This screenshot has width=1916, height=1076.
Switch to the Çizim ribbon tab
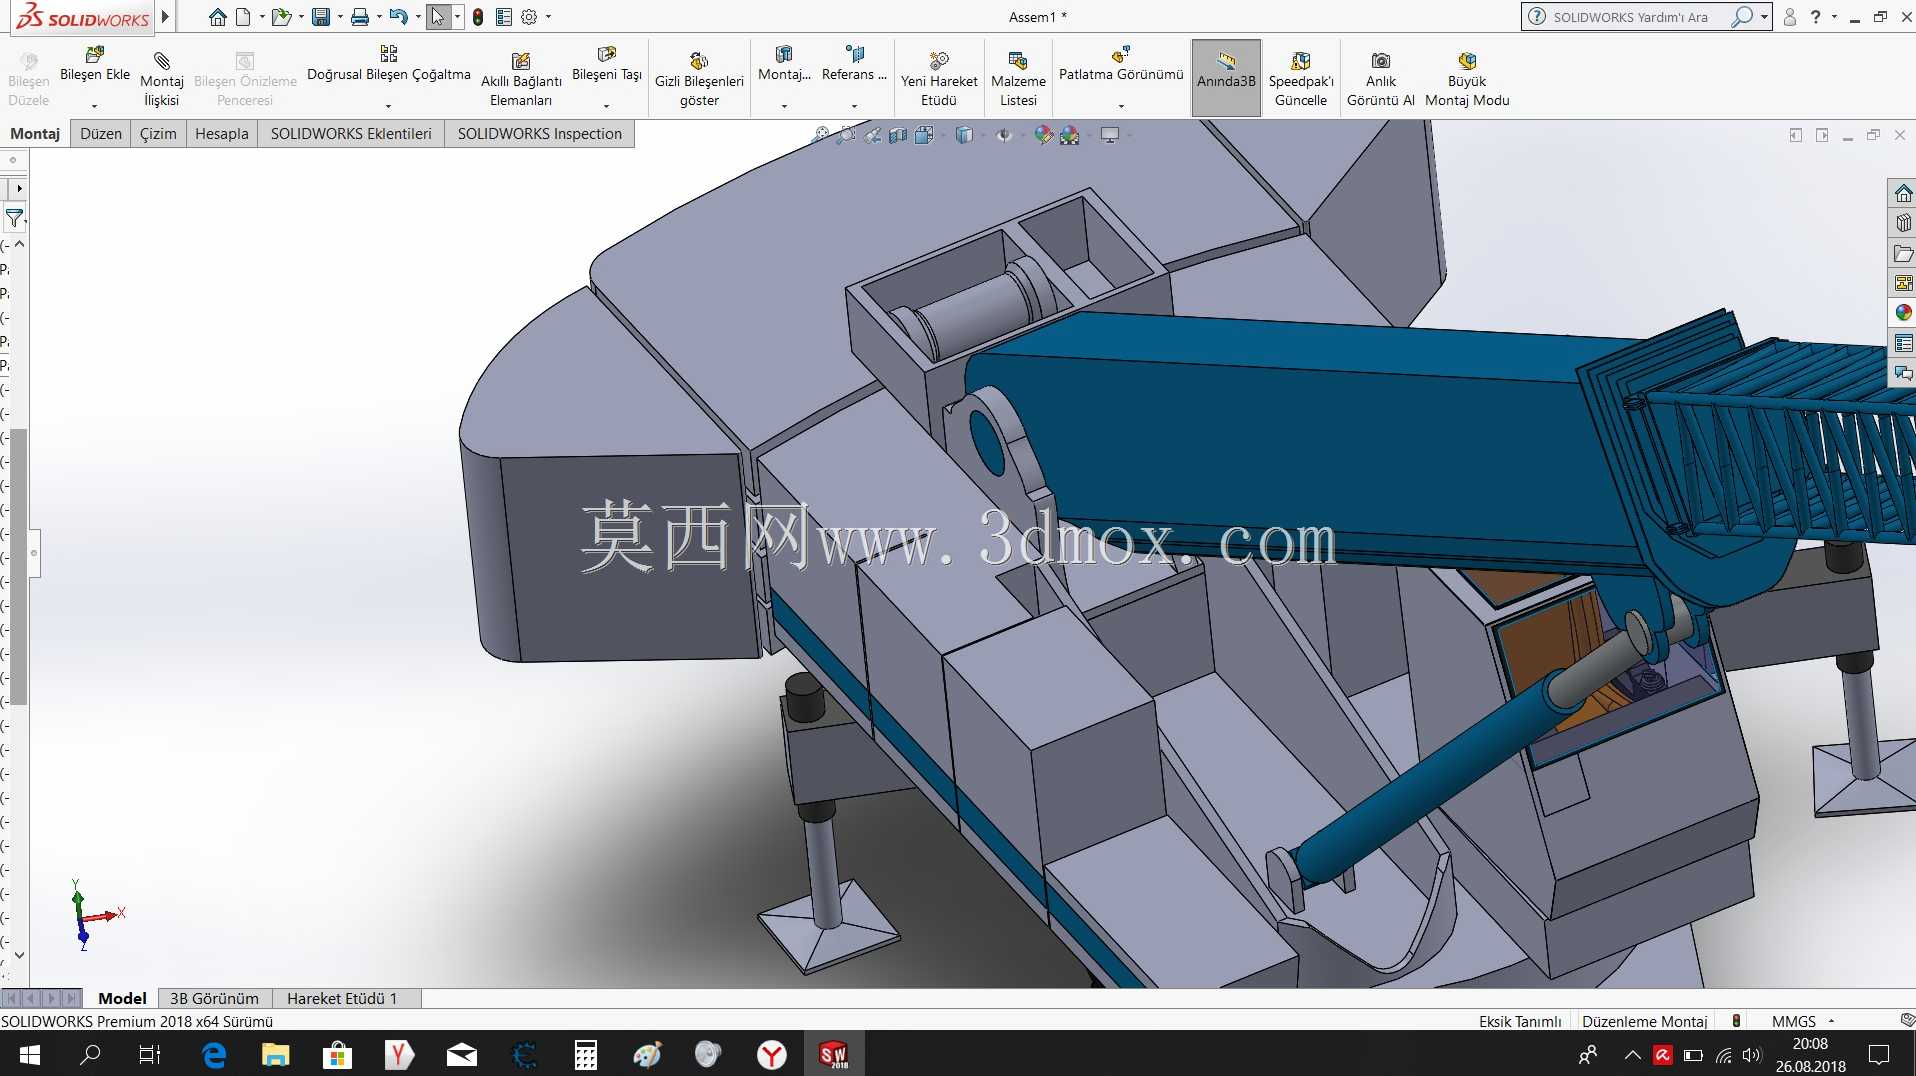pyautogui.click(x=158, y=134)
